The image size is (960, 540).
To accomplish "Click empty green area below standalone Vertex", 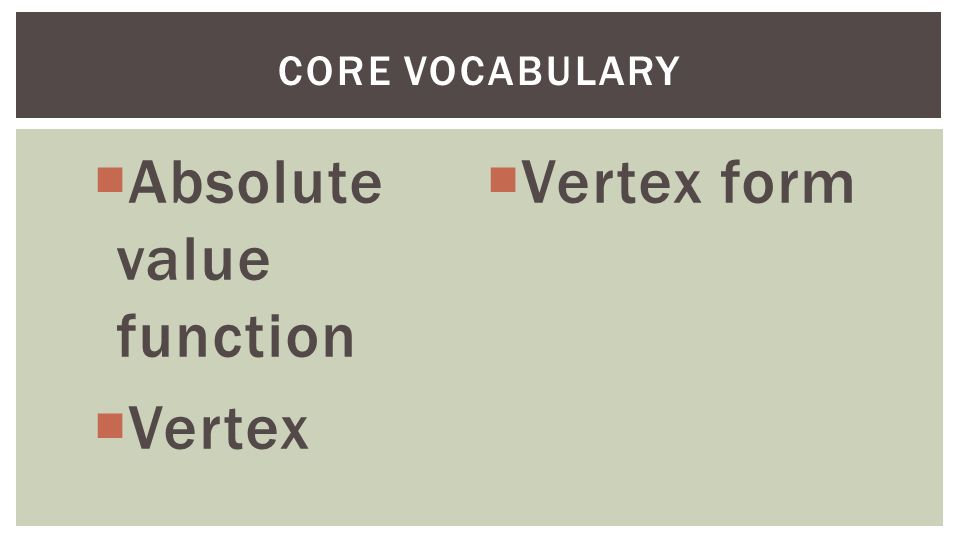I will (245, 490).
